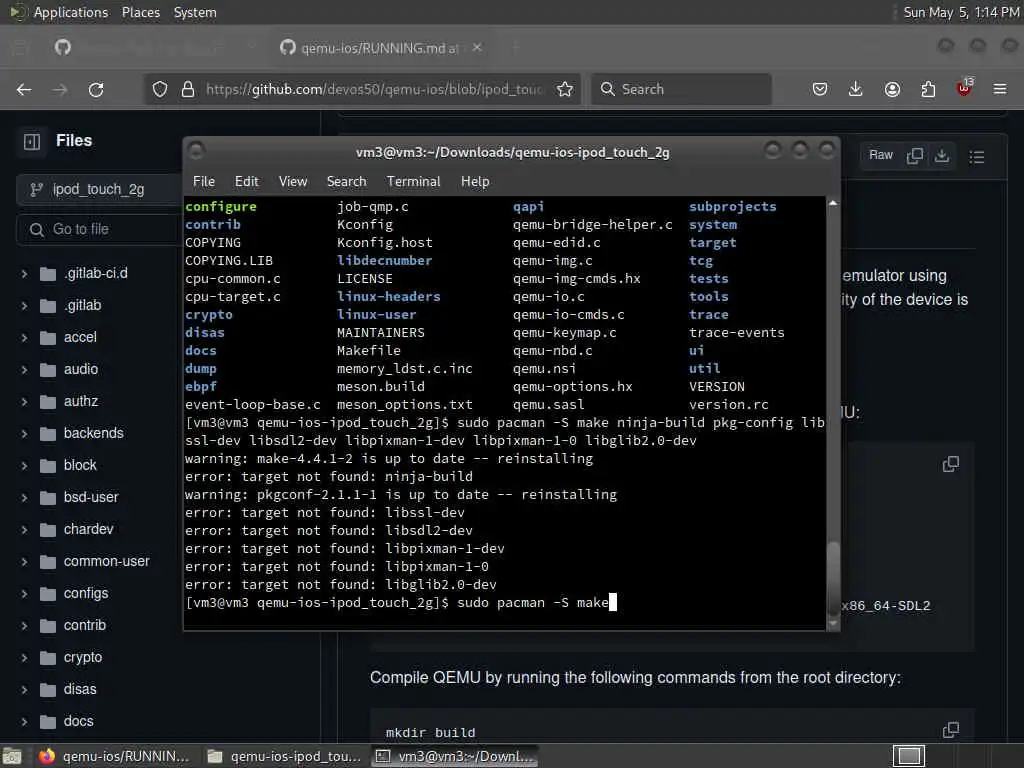1024x768 pixels.
Task: Expand the backends folder
Action: pyautogui.click(x=24, y=434)
